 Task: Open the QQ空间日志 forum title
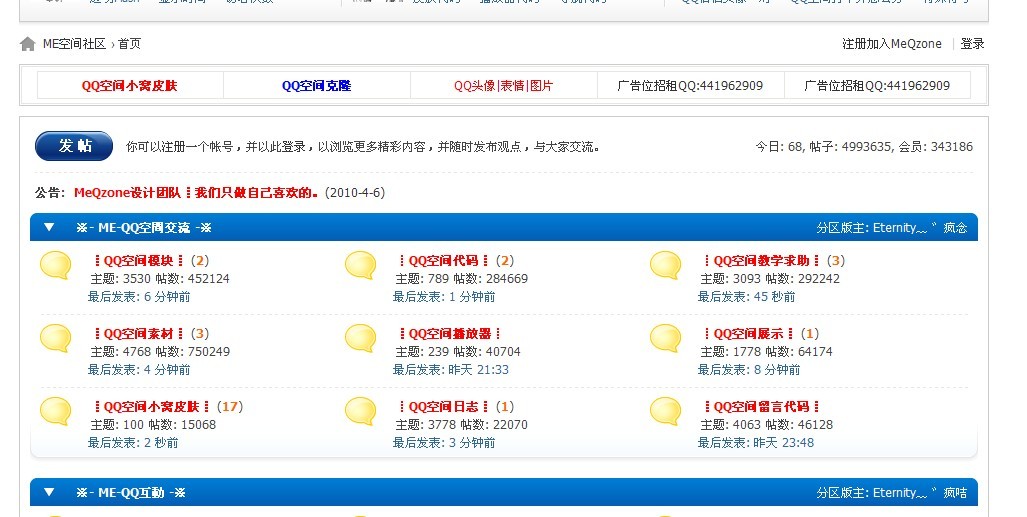point(443,407)
